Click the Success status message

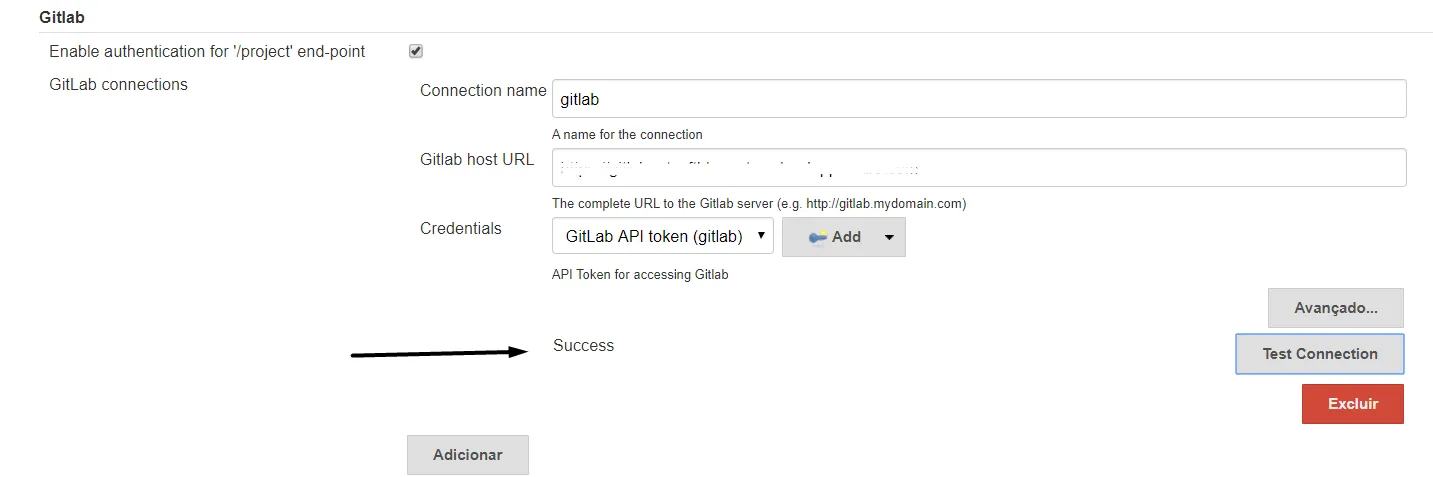[x=583, y=346]
